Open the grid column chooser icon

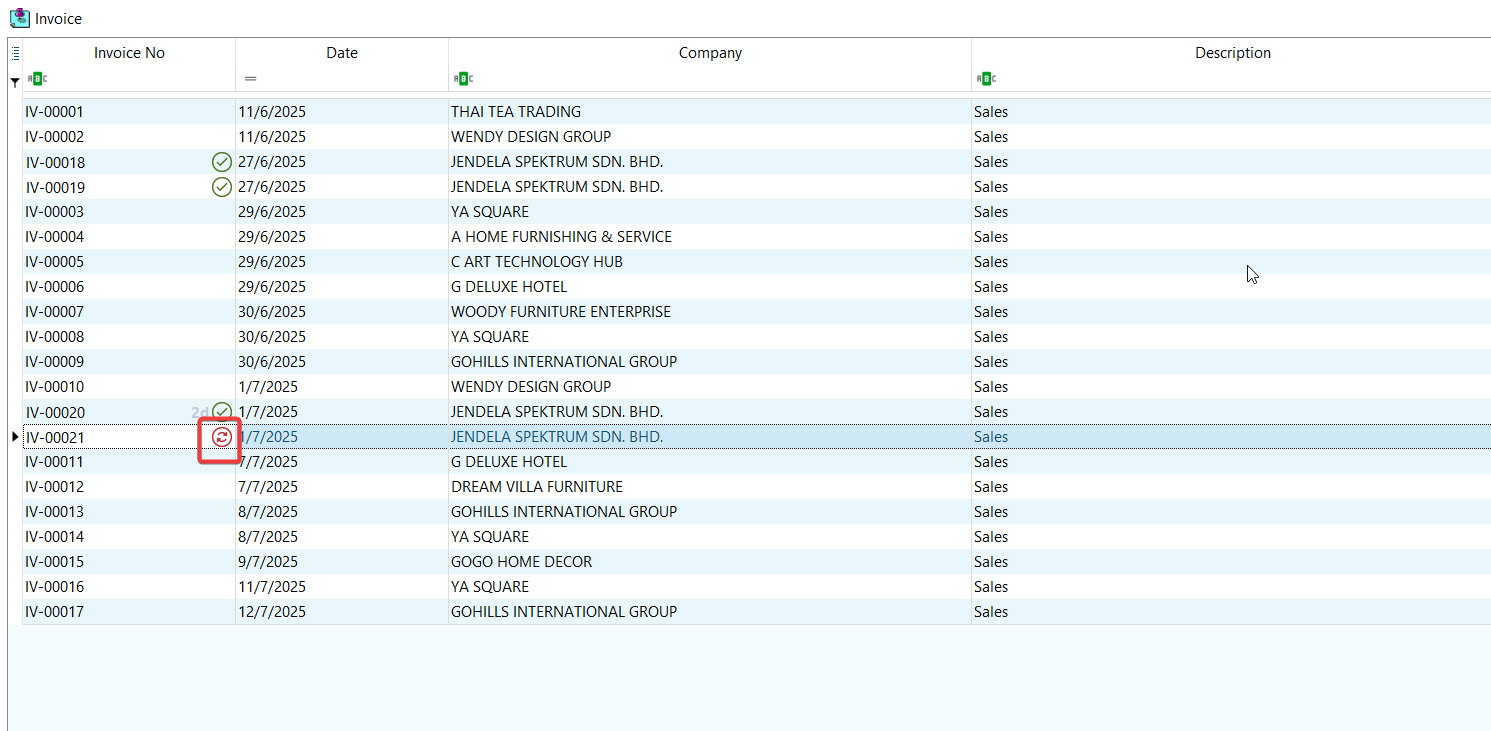[15, 53]
